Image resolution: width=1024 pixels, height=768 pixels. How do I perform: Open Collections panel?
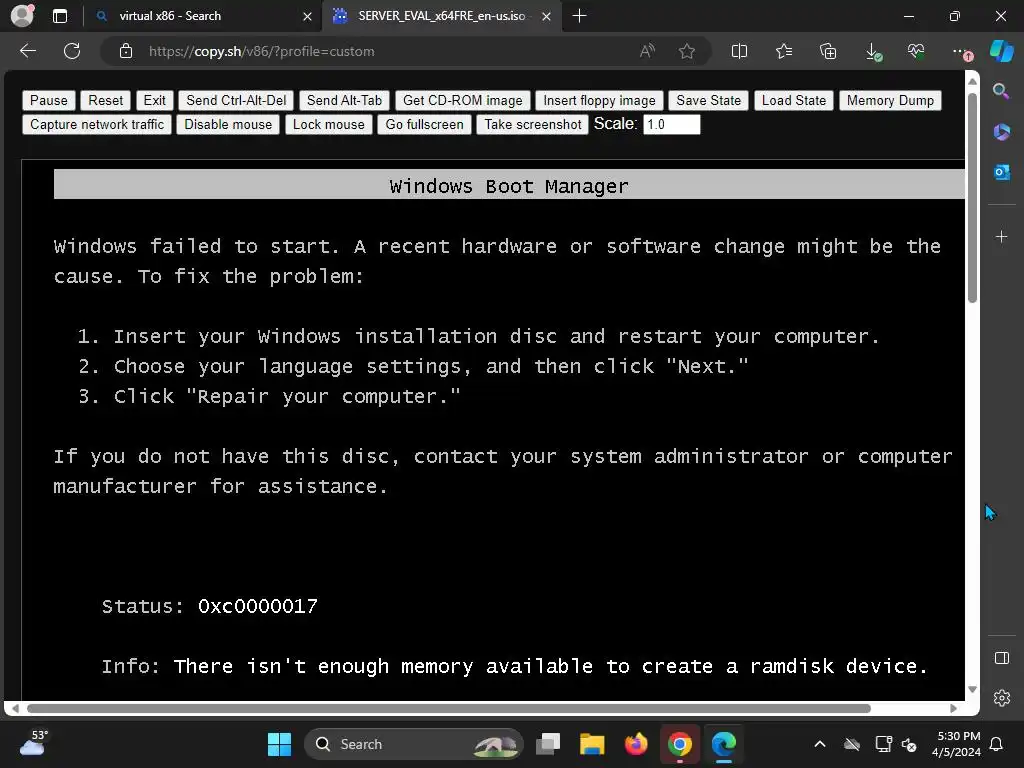click(828, 51)
